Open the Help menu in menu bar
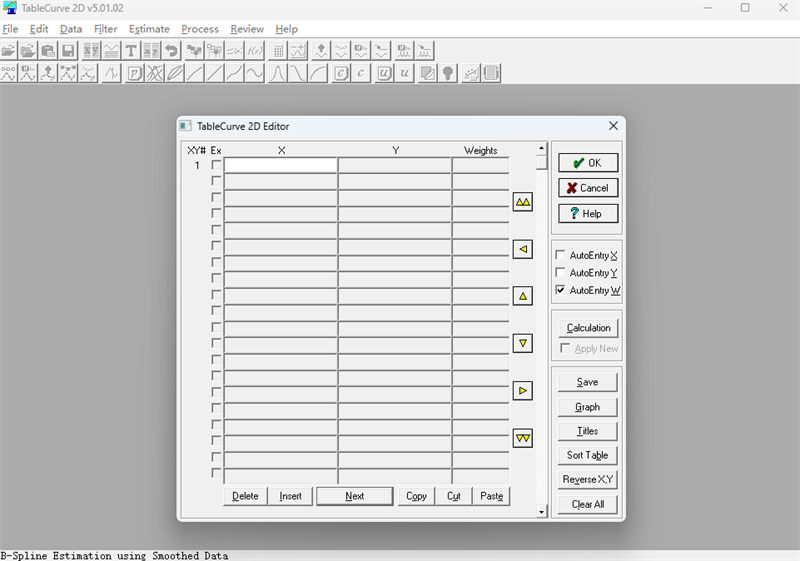Screen dimensions: 800x561 point(286,29)
